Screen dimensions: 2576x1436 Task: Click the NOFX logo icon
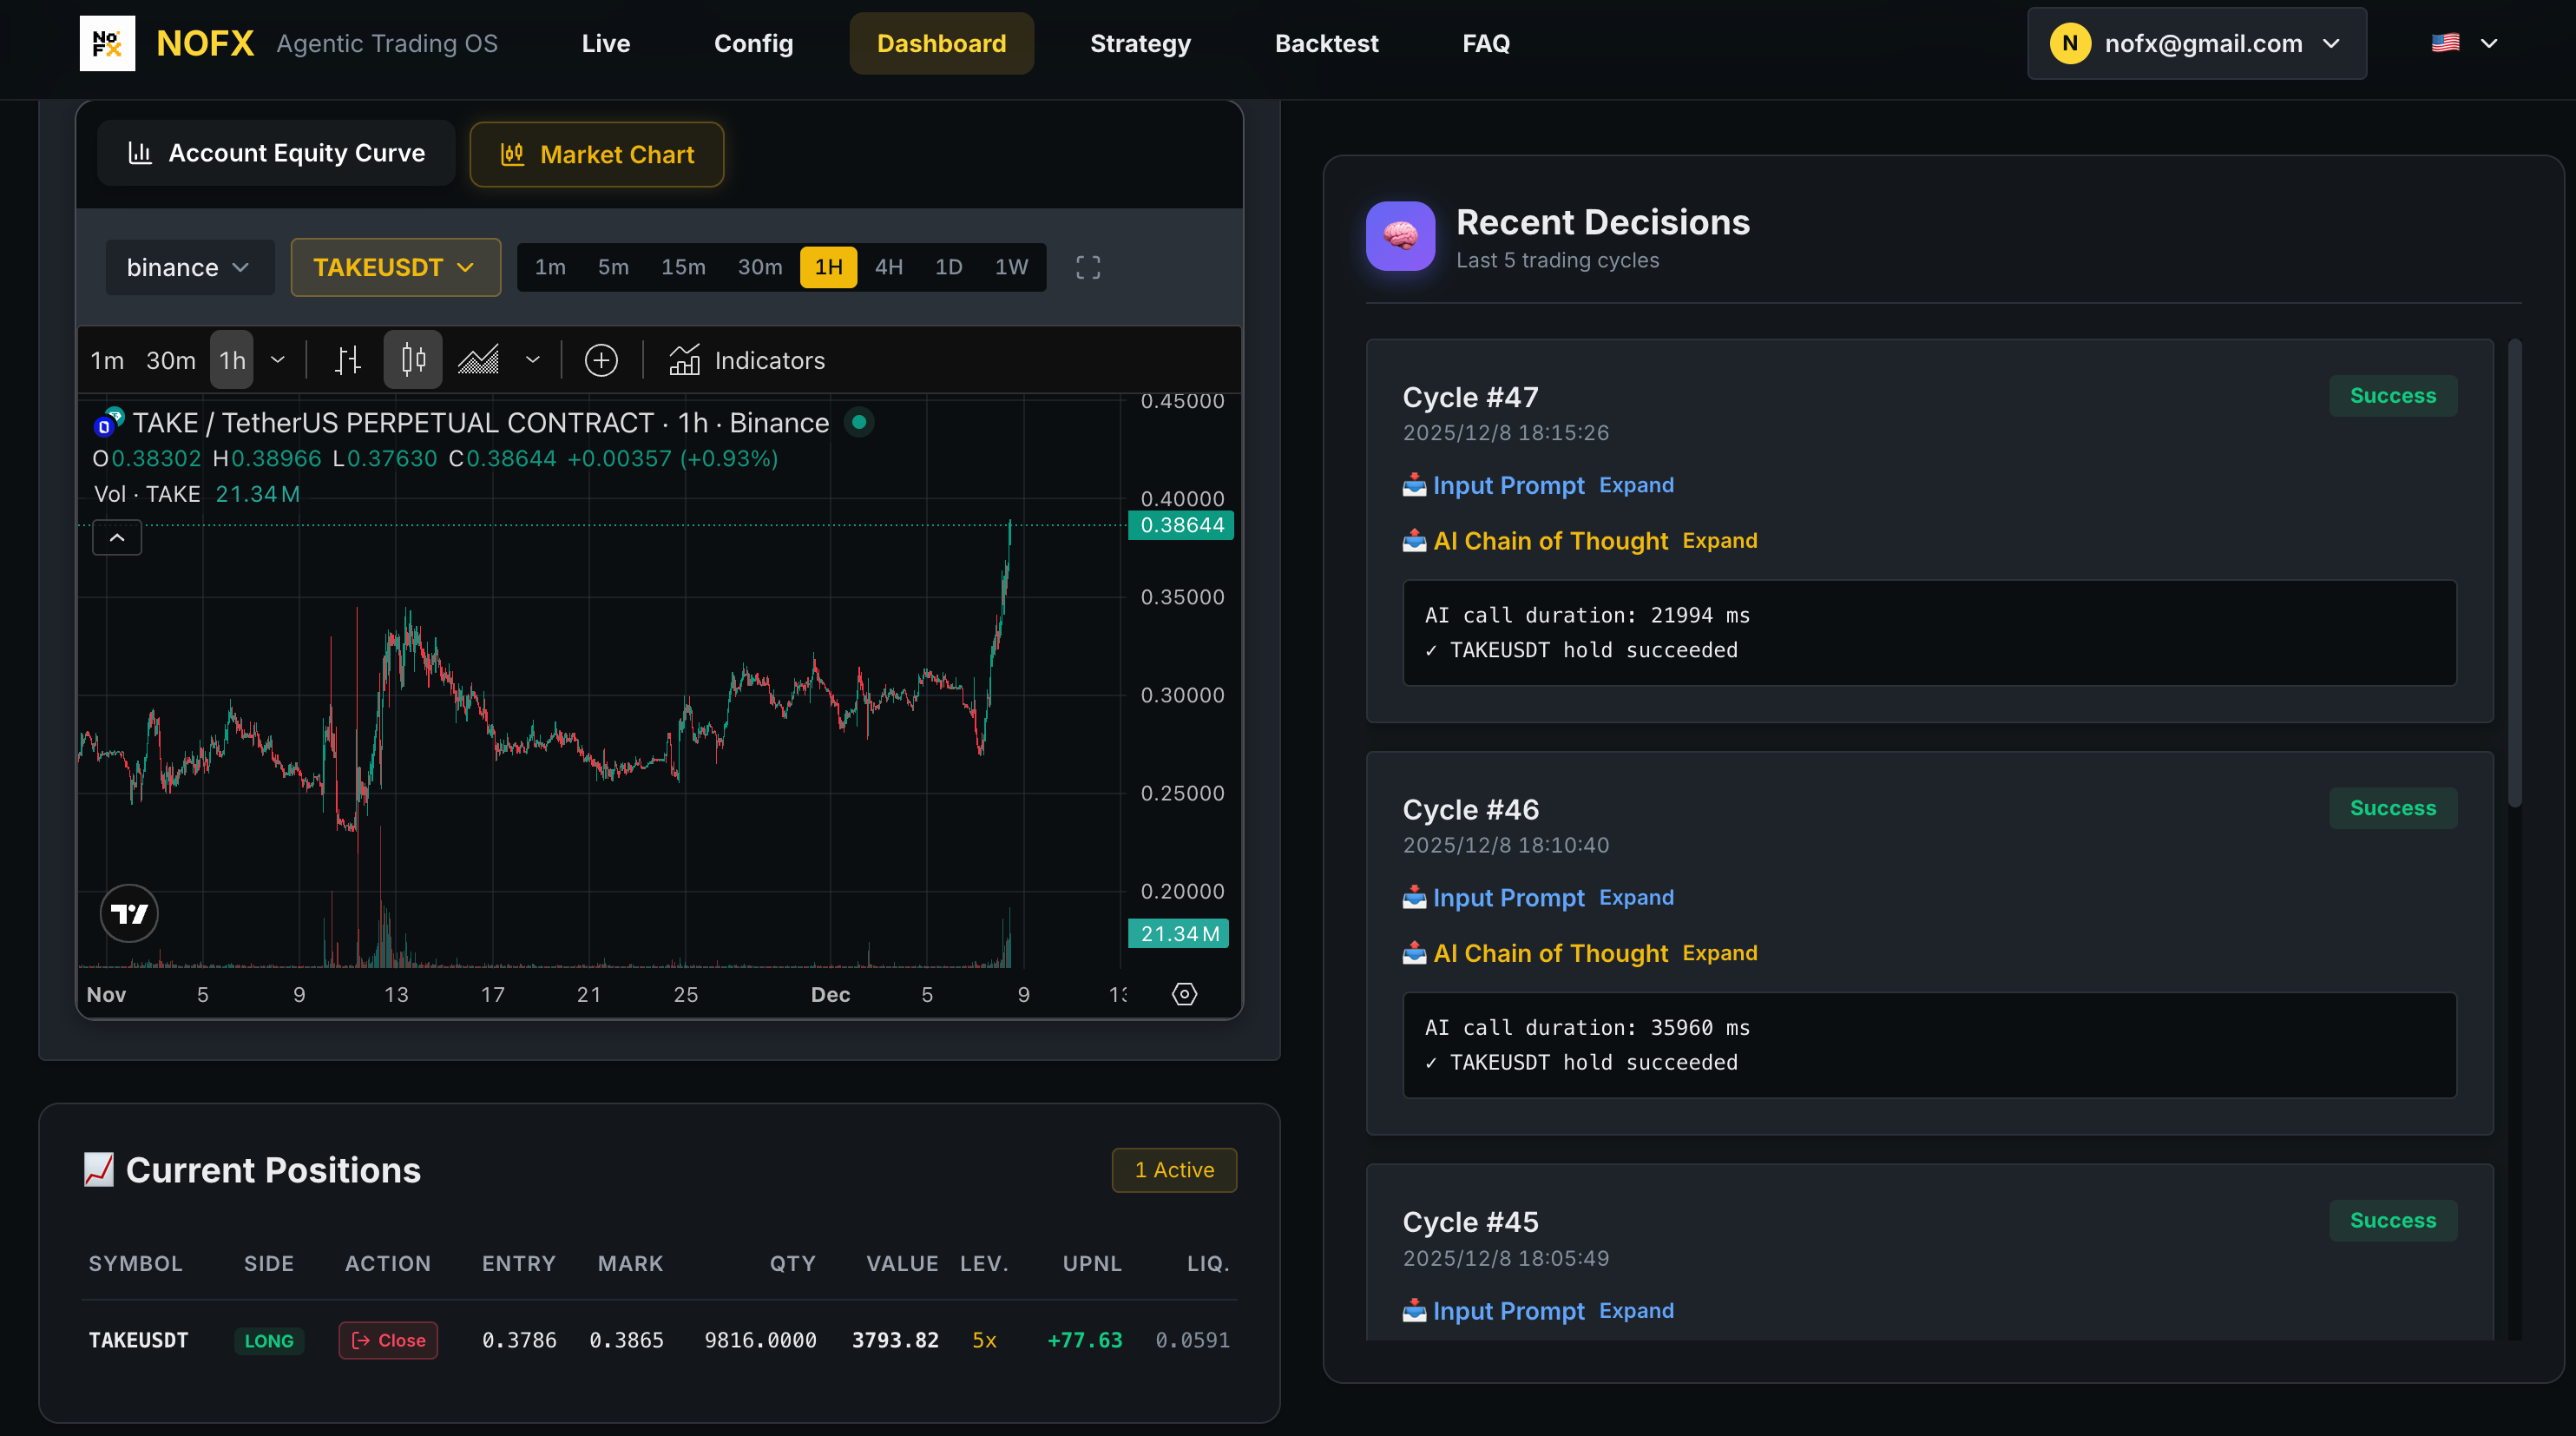[x=107, y=43]
